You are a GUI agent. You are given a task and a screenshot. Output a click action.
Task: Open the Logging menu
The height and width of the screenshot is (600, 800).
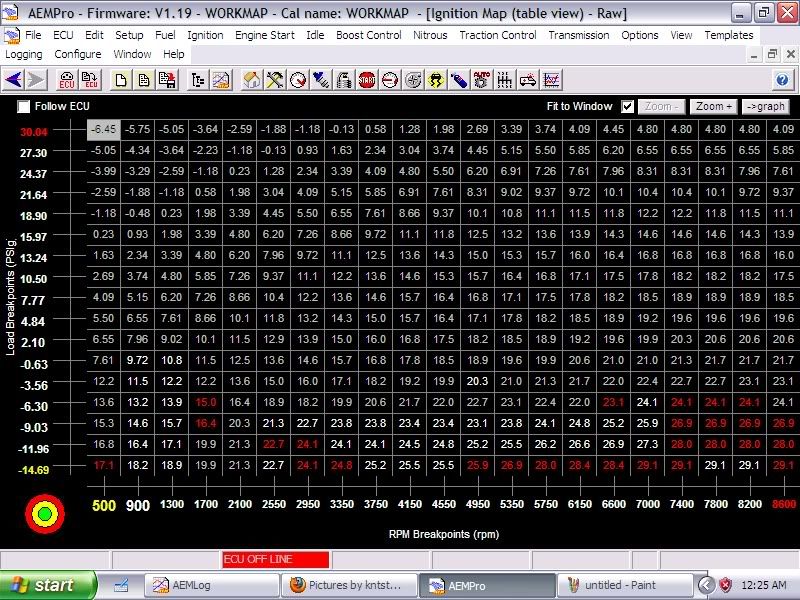(23, 54)
